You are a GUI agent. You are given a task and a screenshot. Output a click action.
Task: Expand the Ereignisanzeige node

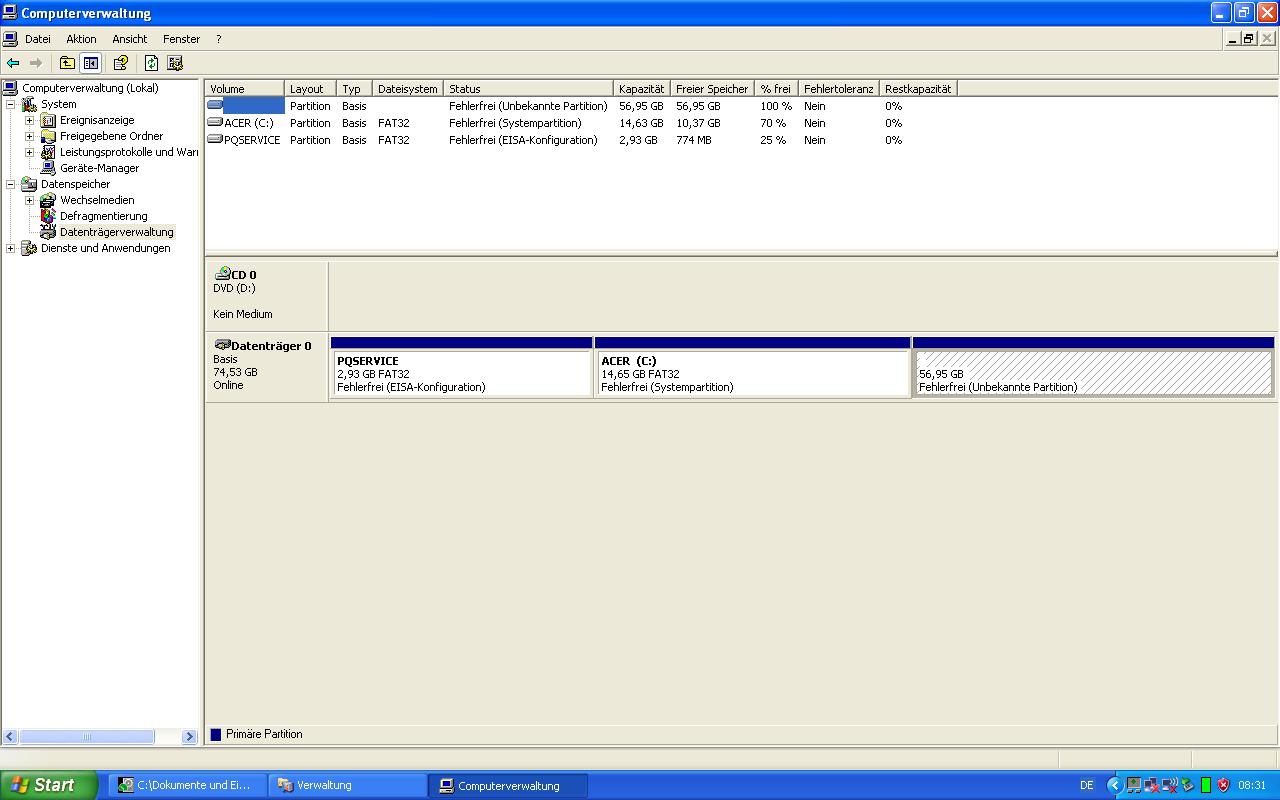pos(30,120)
